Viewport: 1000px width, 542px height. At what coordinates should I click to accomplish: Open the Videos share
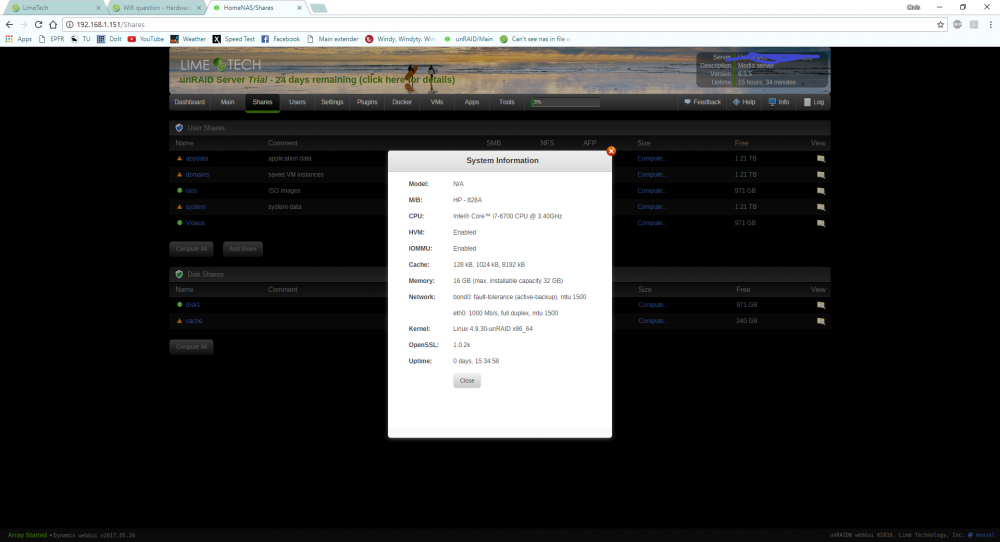tap(195, 223)
